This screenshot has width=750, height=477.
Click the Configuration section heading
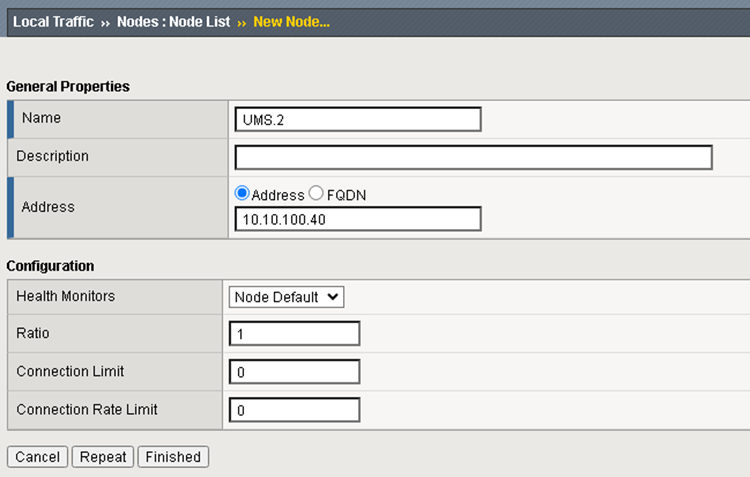pos(50,266)
